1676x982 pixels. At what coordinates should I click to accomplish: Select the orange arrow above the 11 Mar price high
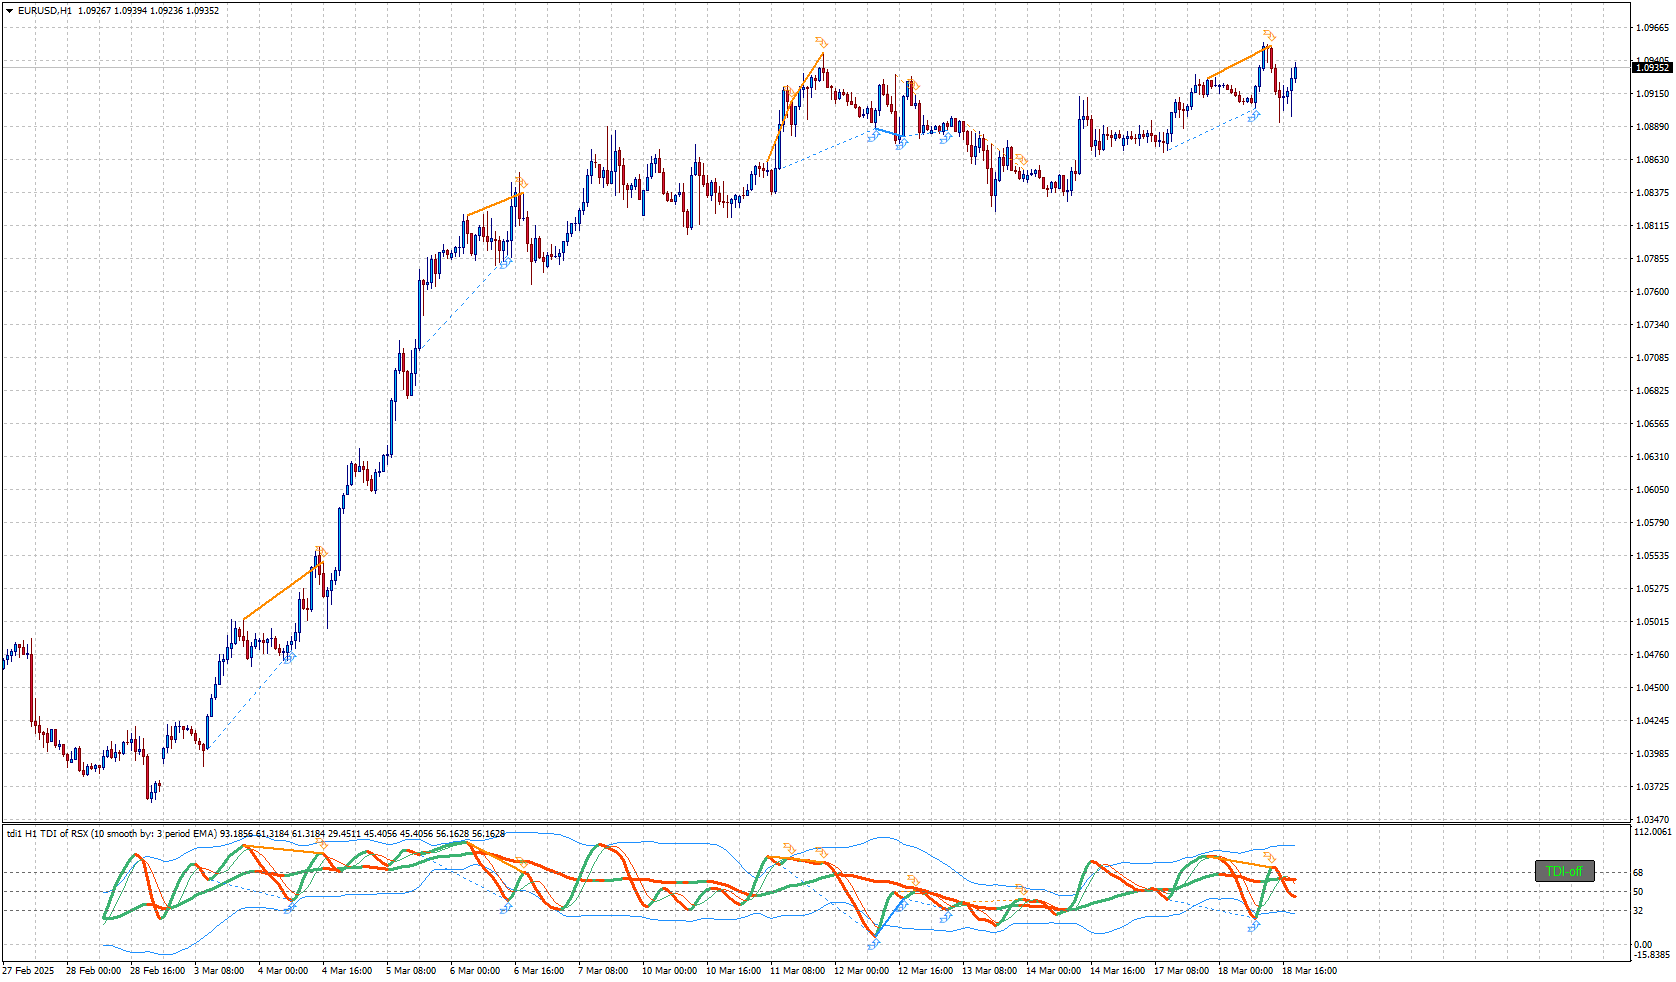click(822, 42)
